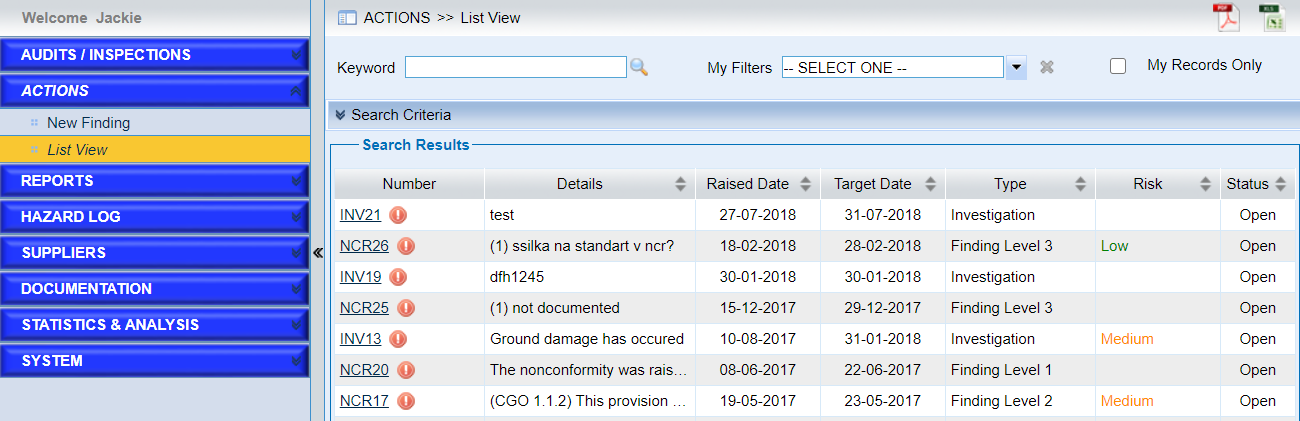Export the list to Excel

pos(1272,17)
